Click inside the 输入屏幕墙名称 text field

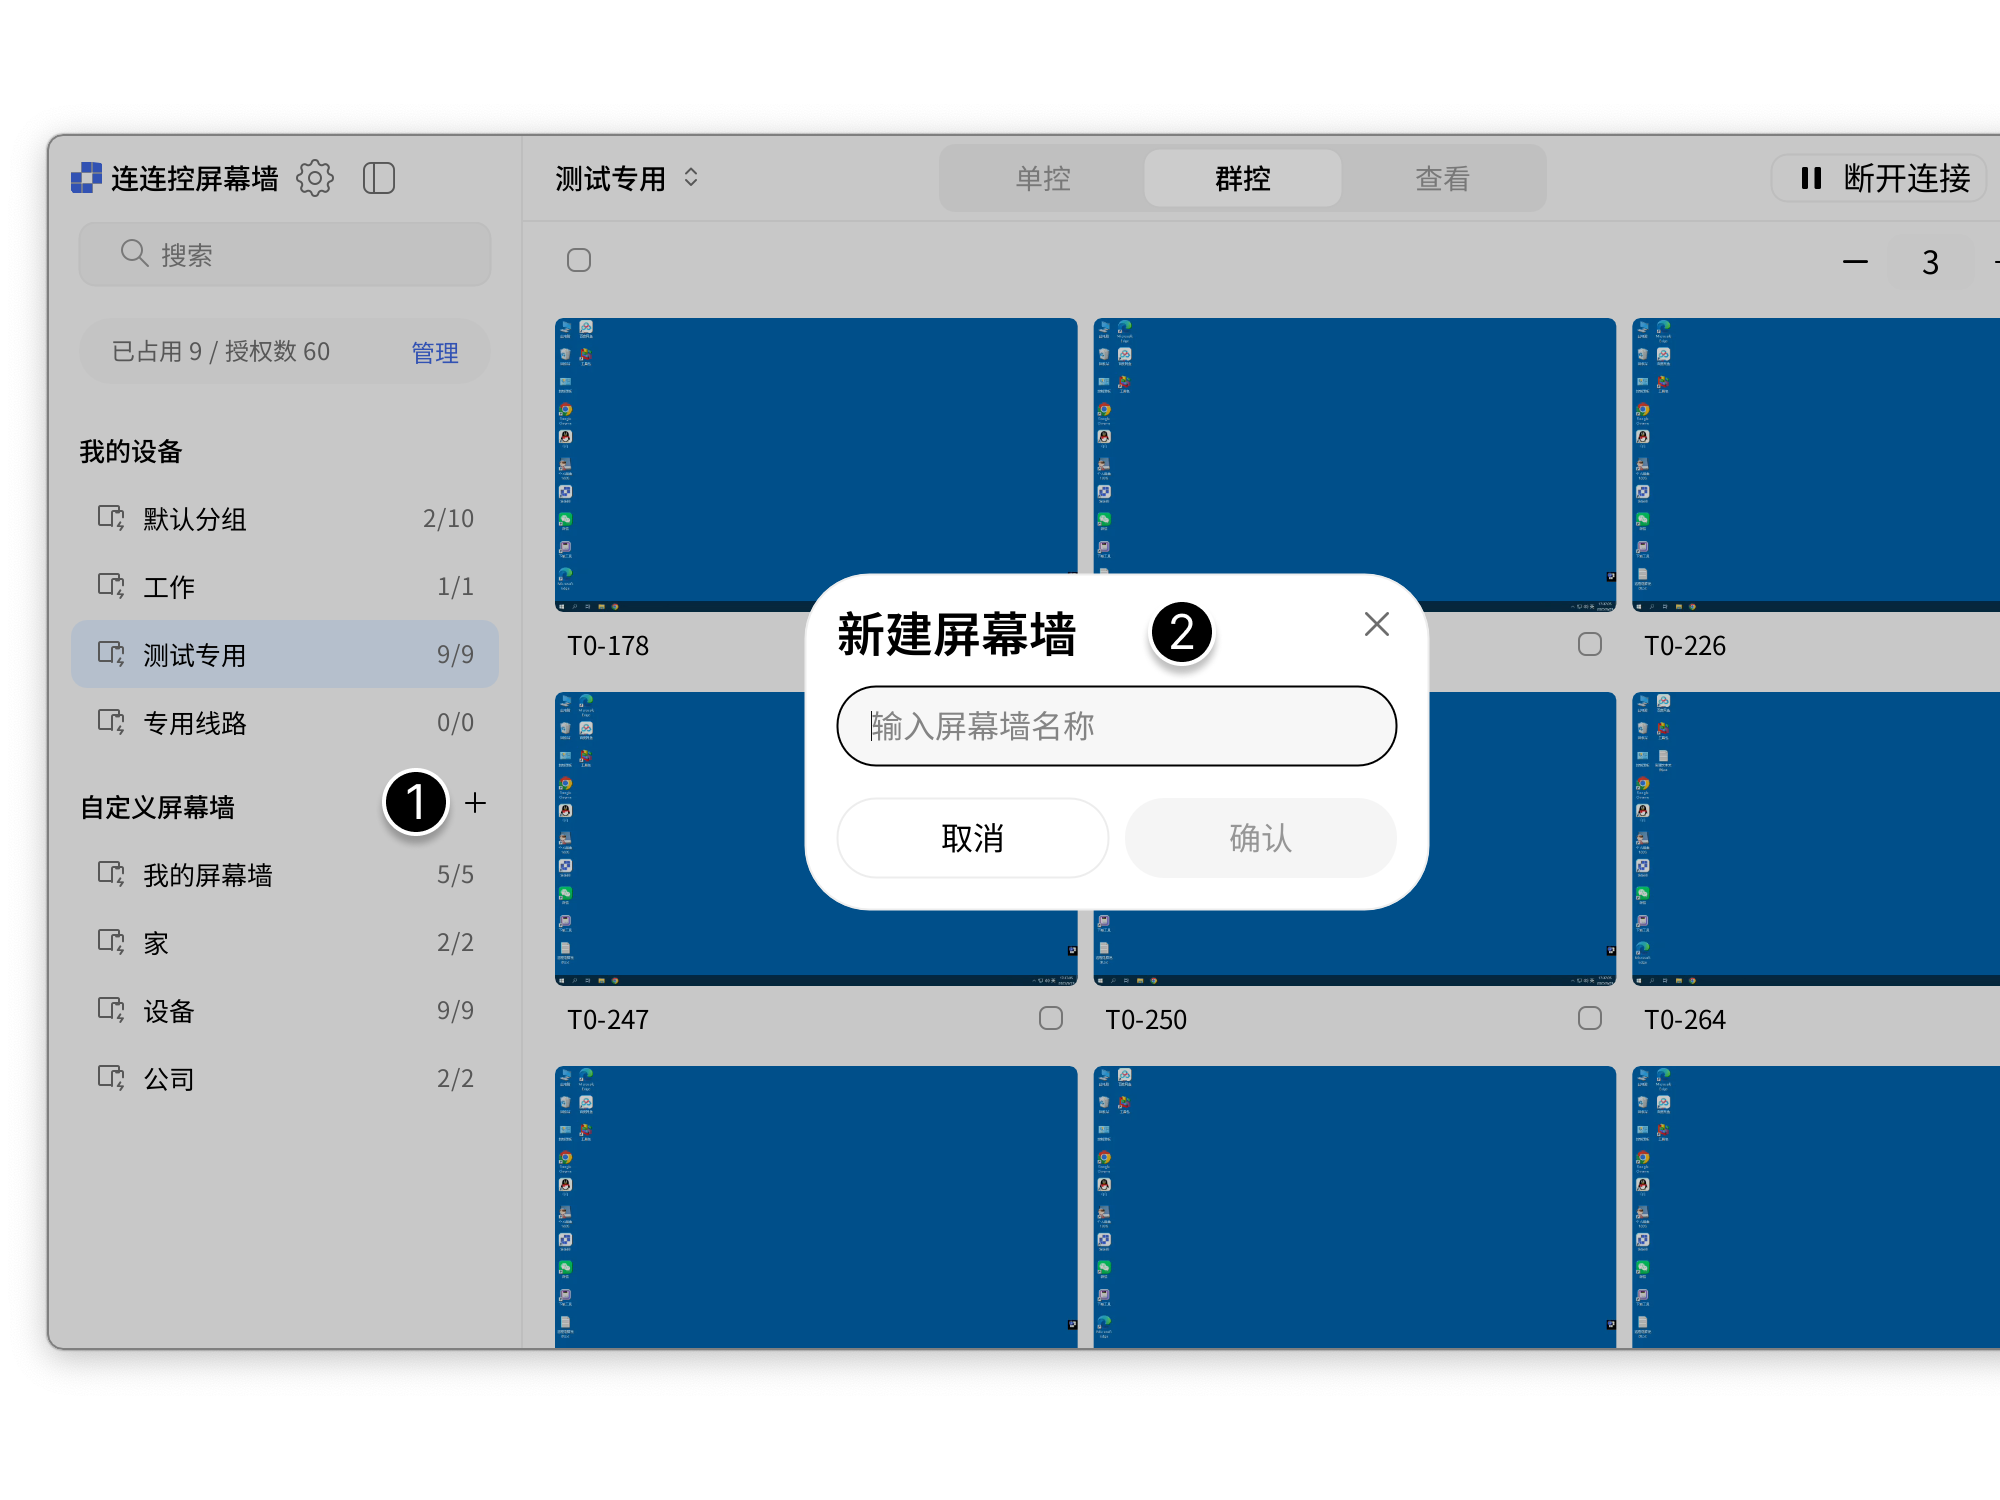click(1116, 725)
